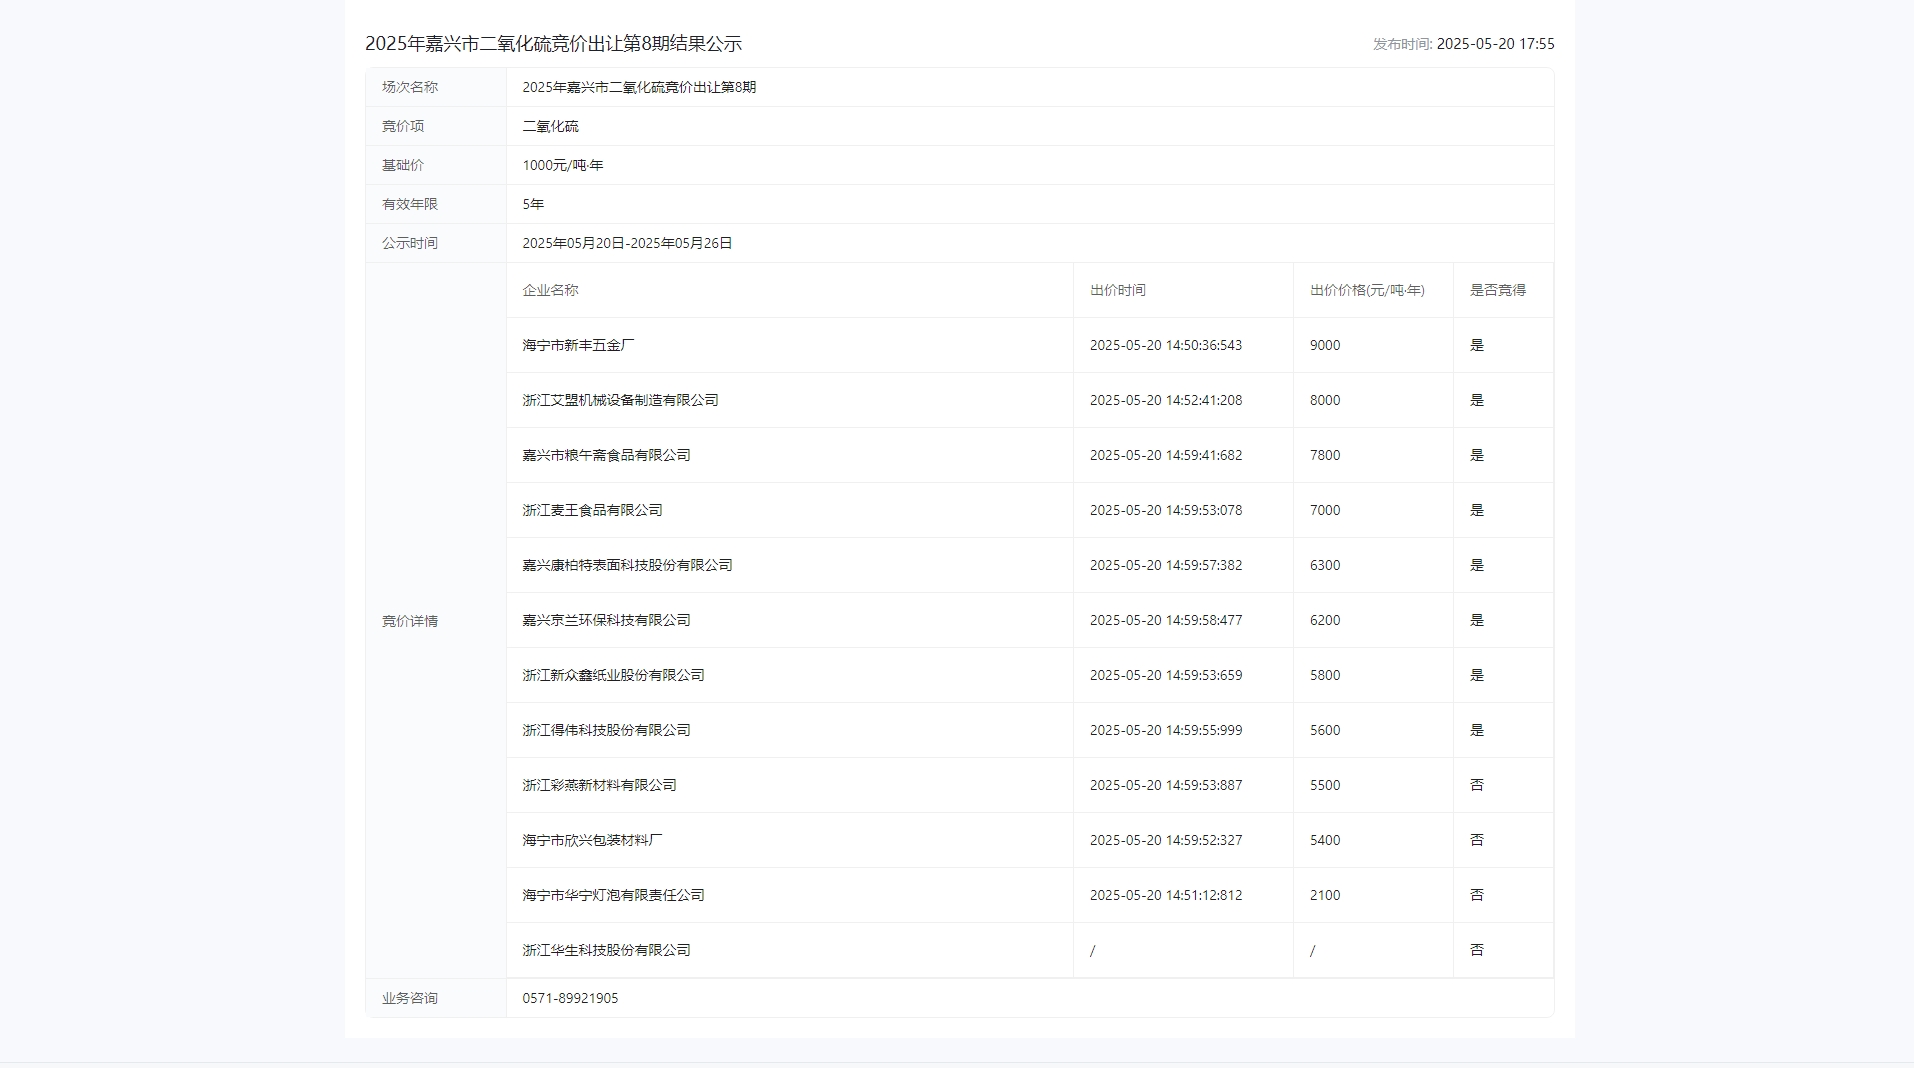This screenshot has width=1914, height=1068.
Task: Select company 海宁市新丰五金厂
Action: (578, 345)
